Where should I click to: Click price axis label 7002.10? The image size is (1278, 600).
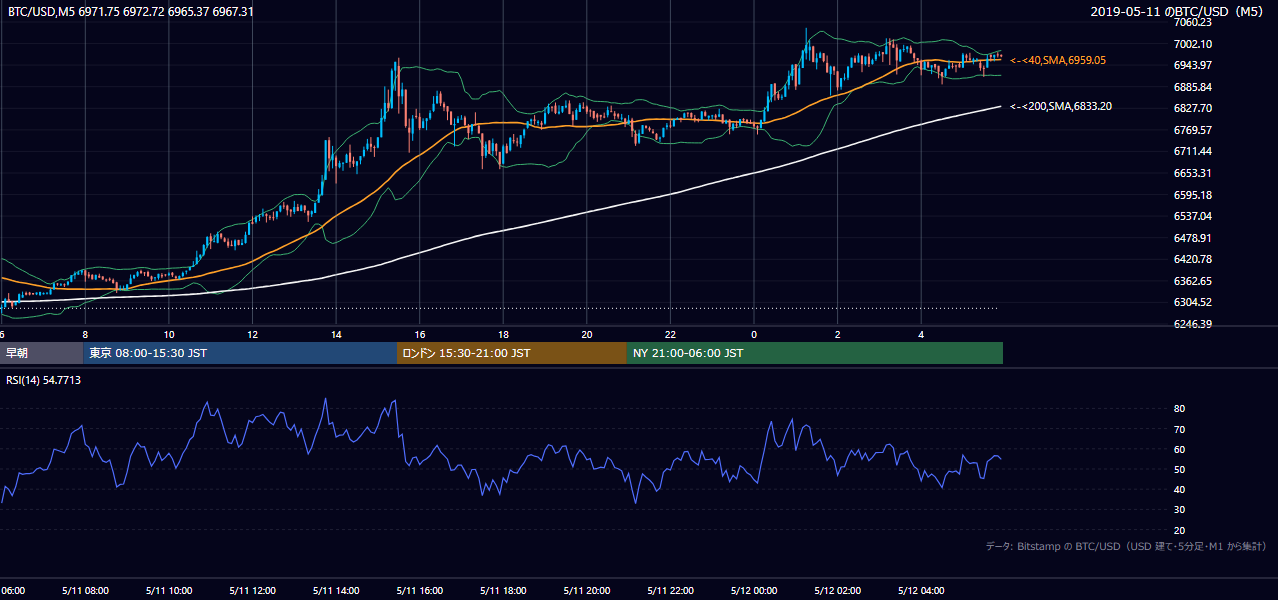[x=1193, y=44]
